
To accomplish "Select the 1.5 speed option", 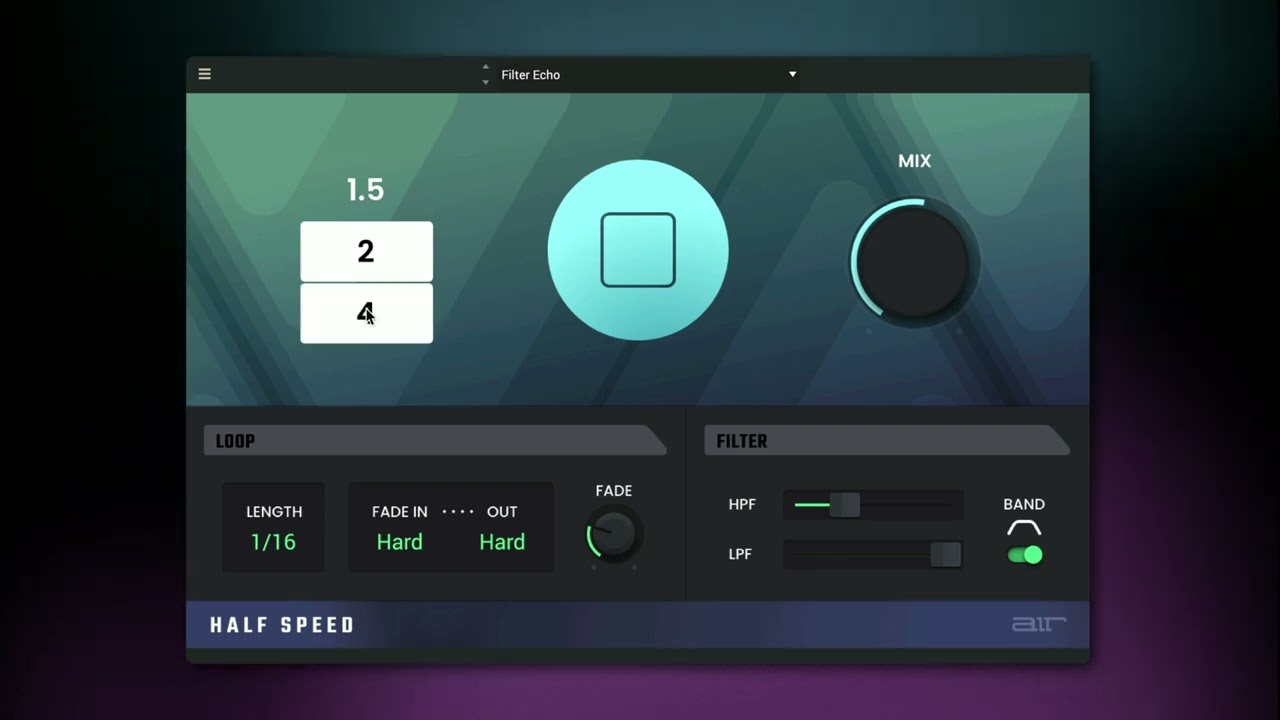I will point(365,190).
